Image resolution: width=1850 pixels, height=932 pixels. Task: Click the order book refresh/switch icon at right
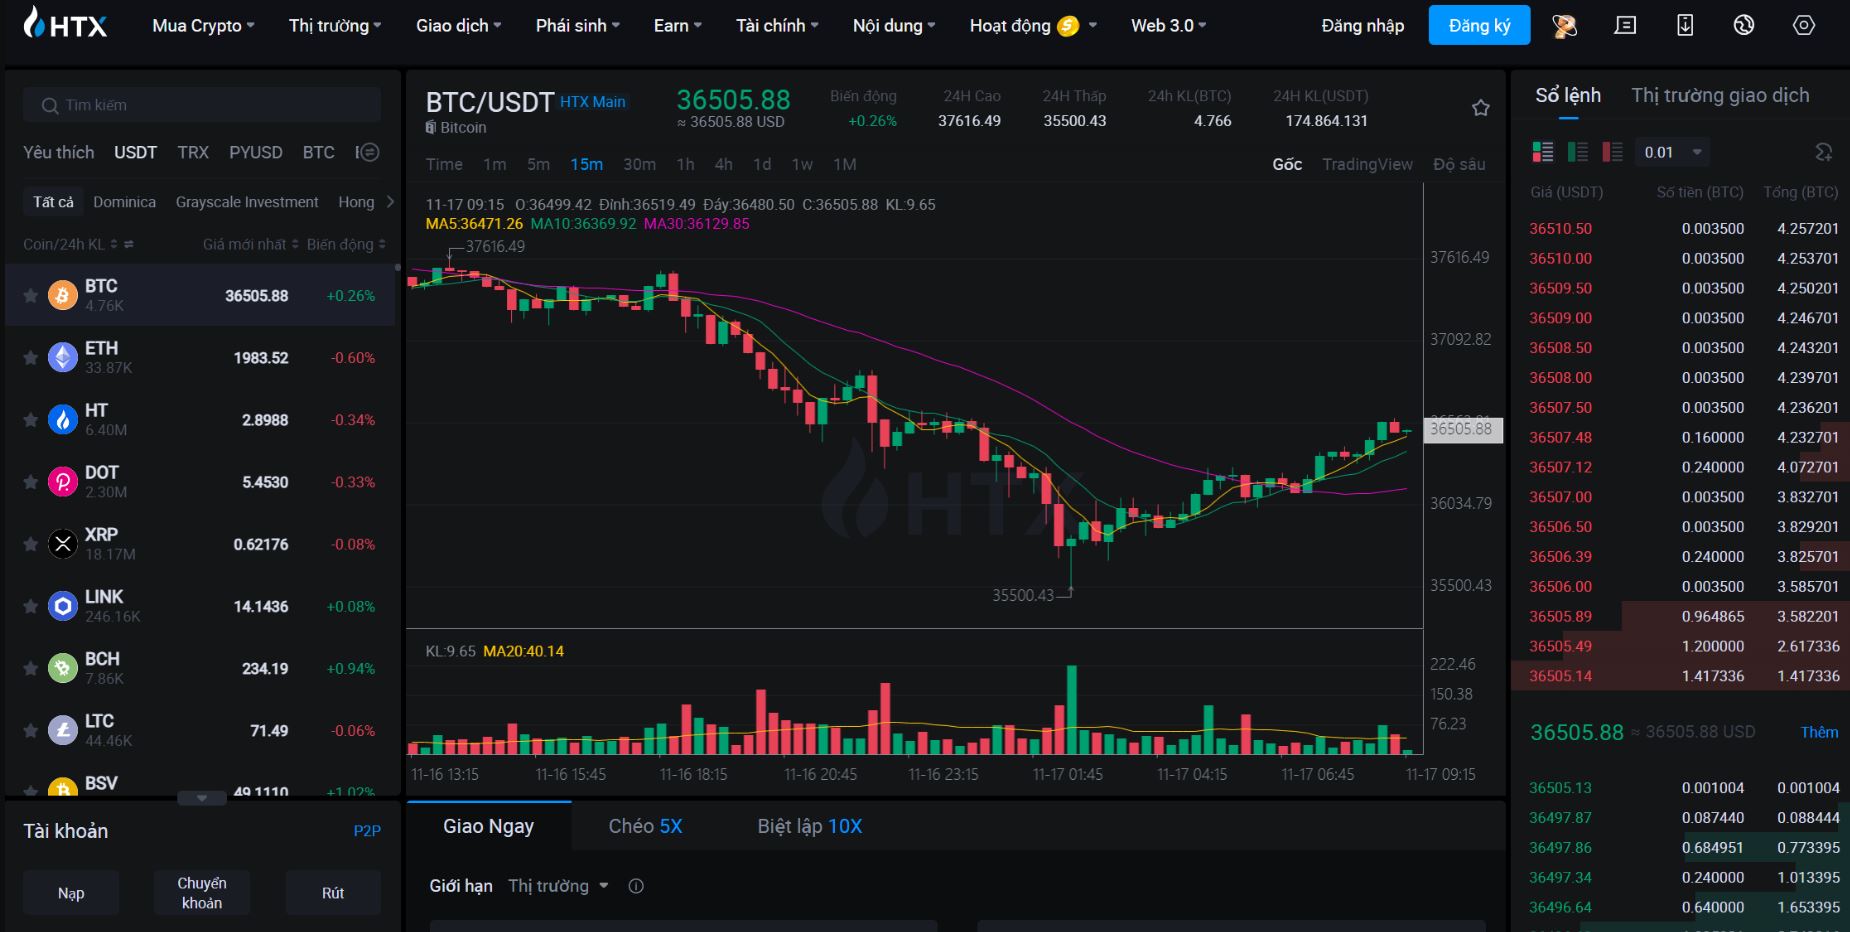pyautogui.click(x=1824, y=152)
